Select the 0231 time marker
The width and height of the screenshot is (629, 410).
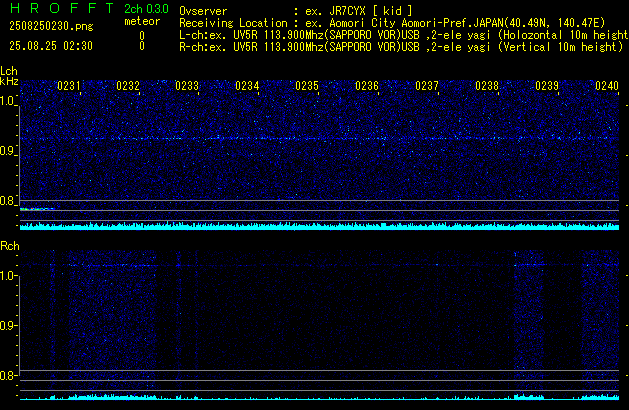click(69, 86)
